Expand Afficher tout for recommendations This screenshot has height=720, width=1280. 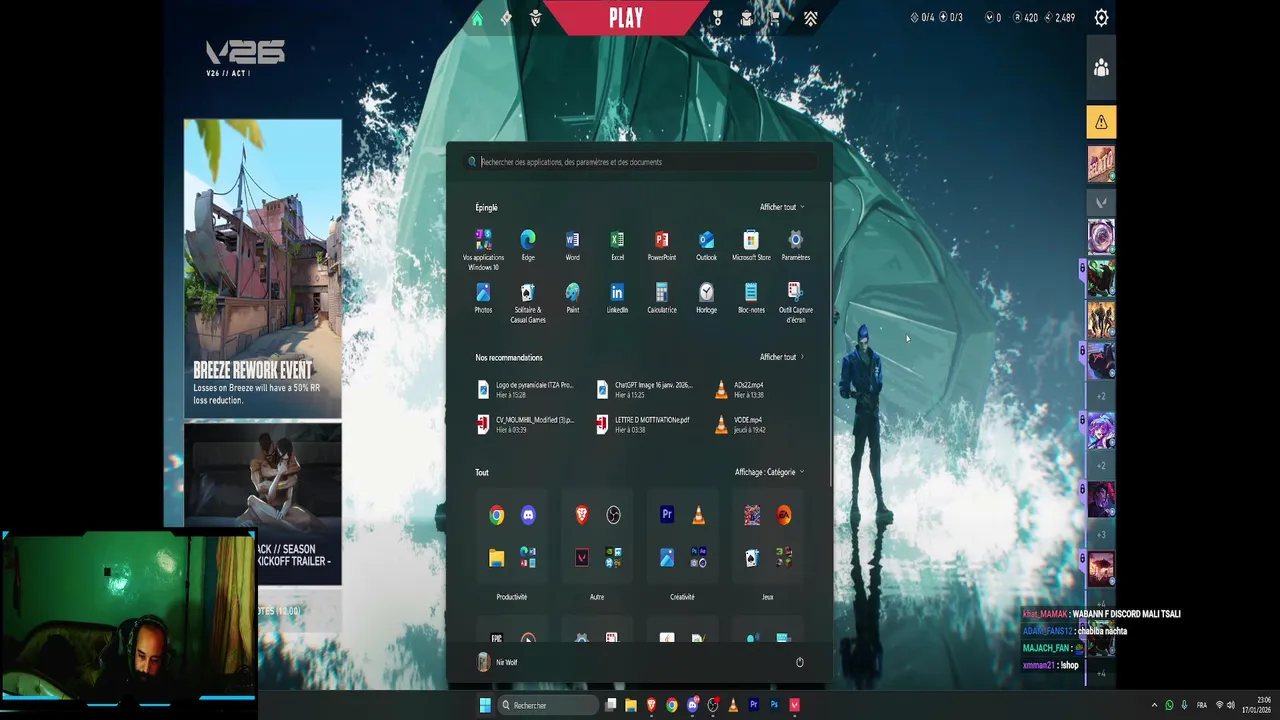point(782,357)
